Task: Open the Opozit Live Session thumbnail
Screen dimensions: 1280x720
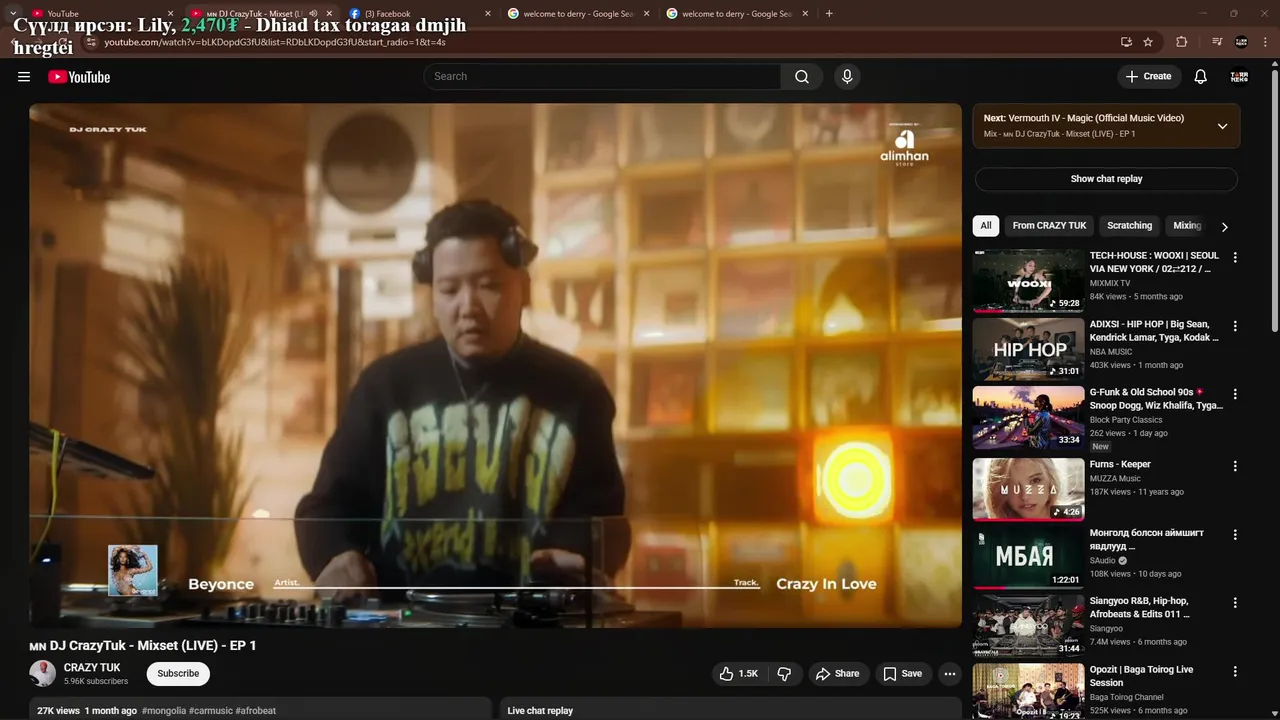Action: pos(1028,692)
